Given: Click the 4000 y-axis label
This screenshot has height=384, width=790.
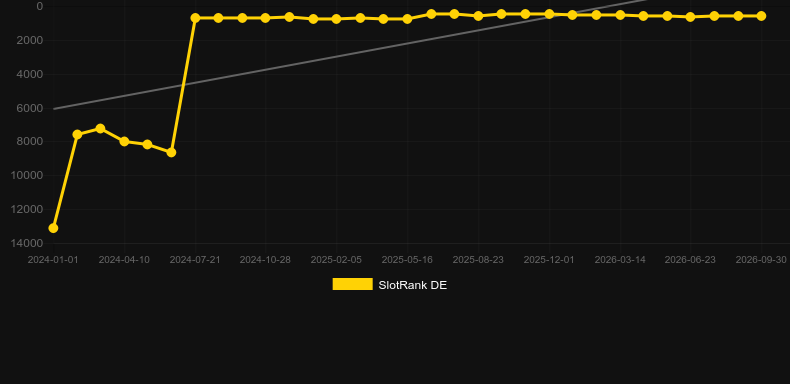Looking at the screenshot, I should (x=30, y=75).
